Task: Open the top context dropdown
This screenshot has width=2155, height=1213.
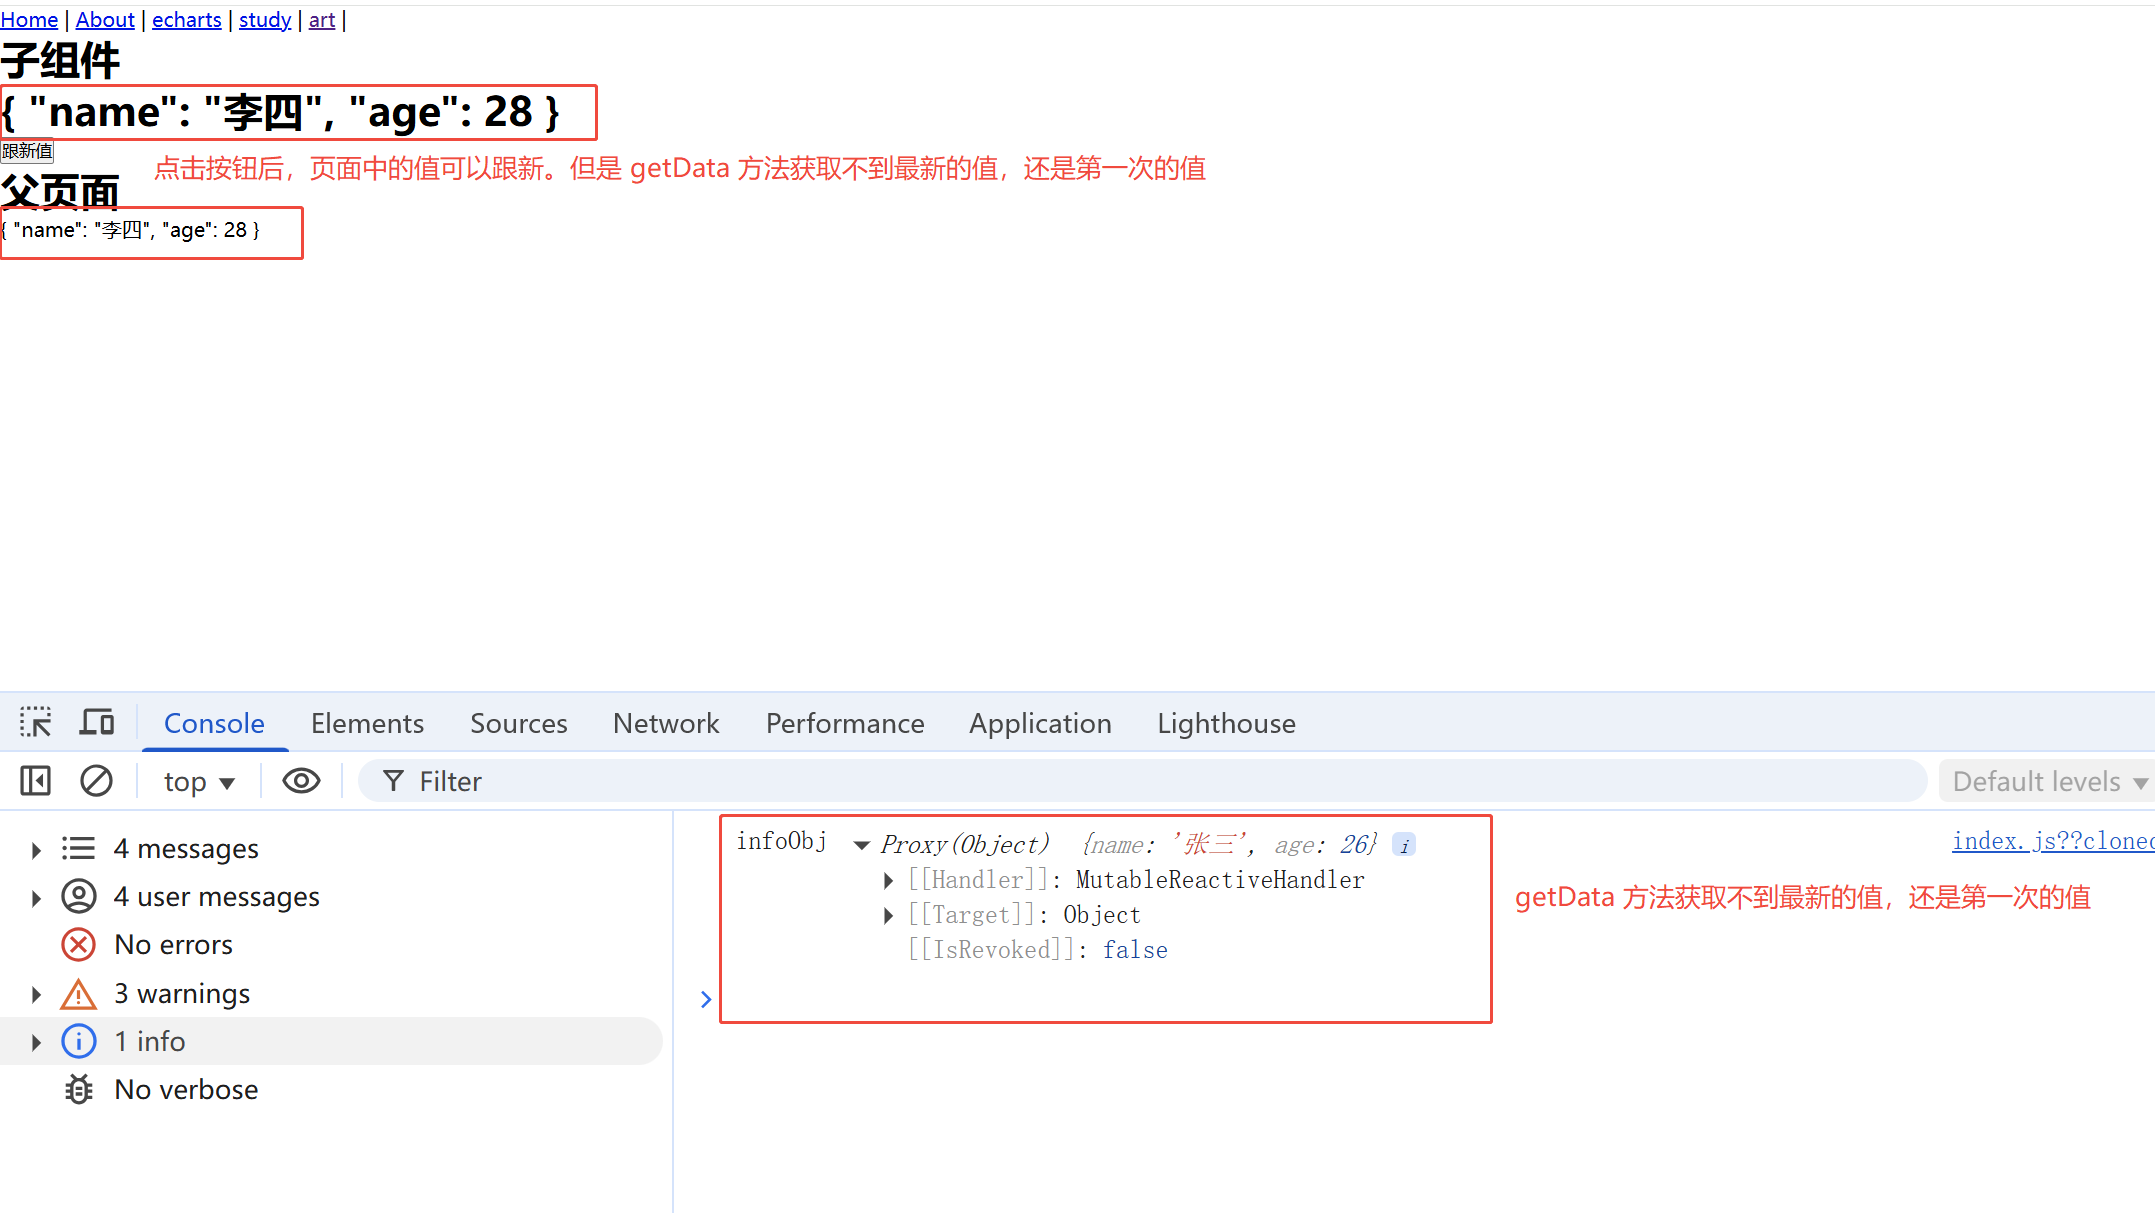Action: click(x=199, y=782)
